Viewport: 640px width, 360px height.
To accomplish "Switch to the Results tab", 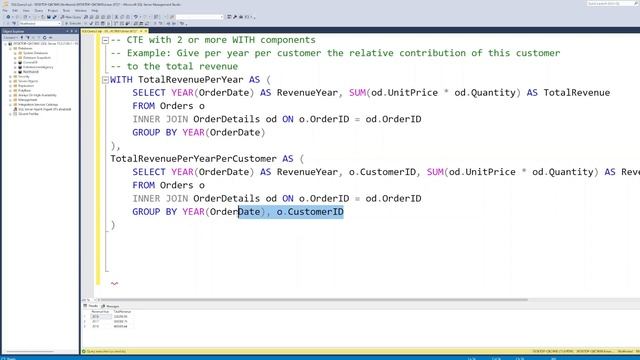I will (91, 306).
